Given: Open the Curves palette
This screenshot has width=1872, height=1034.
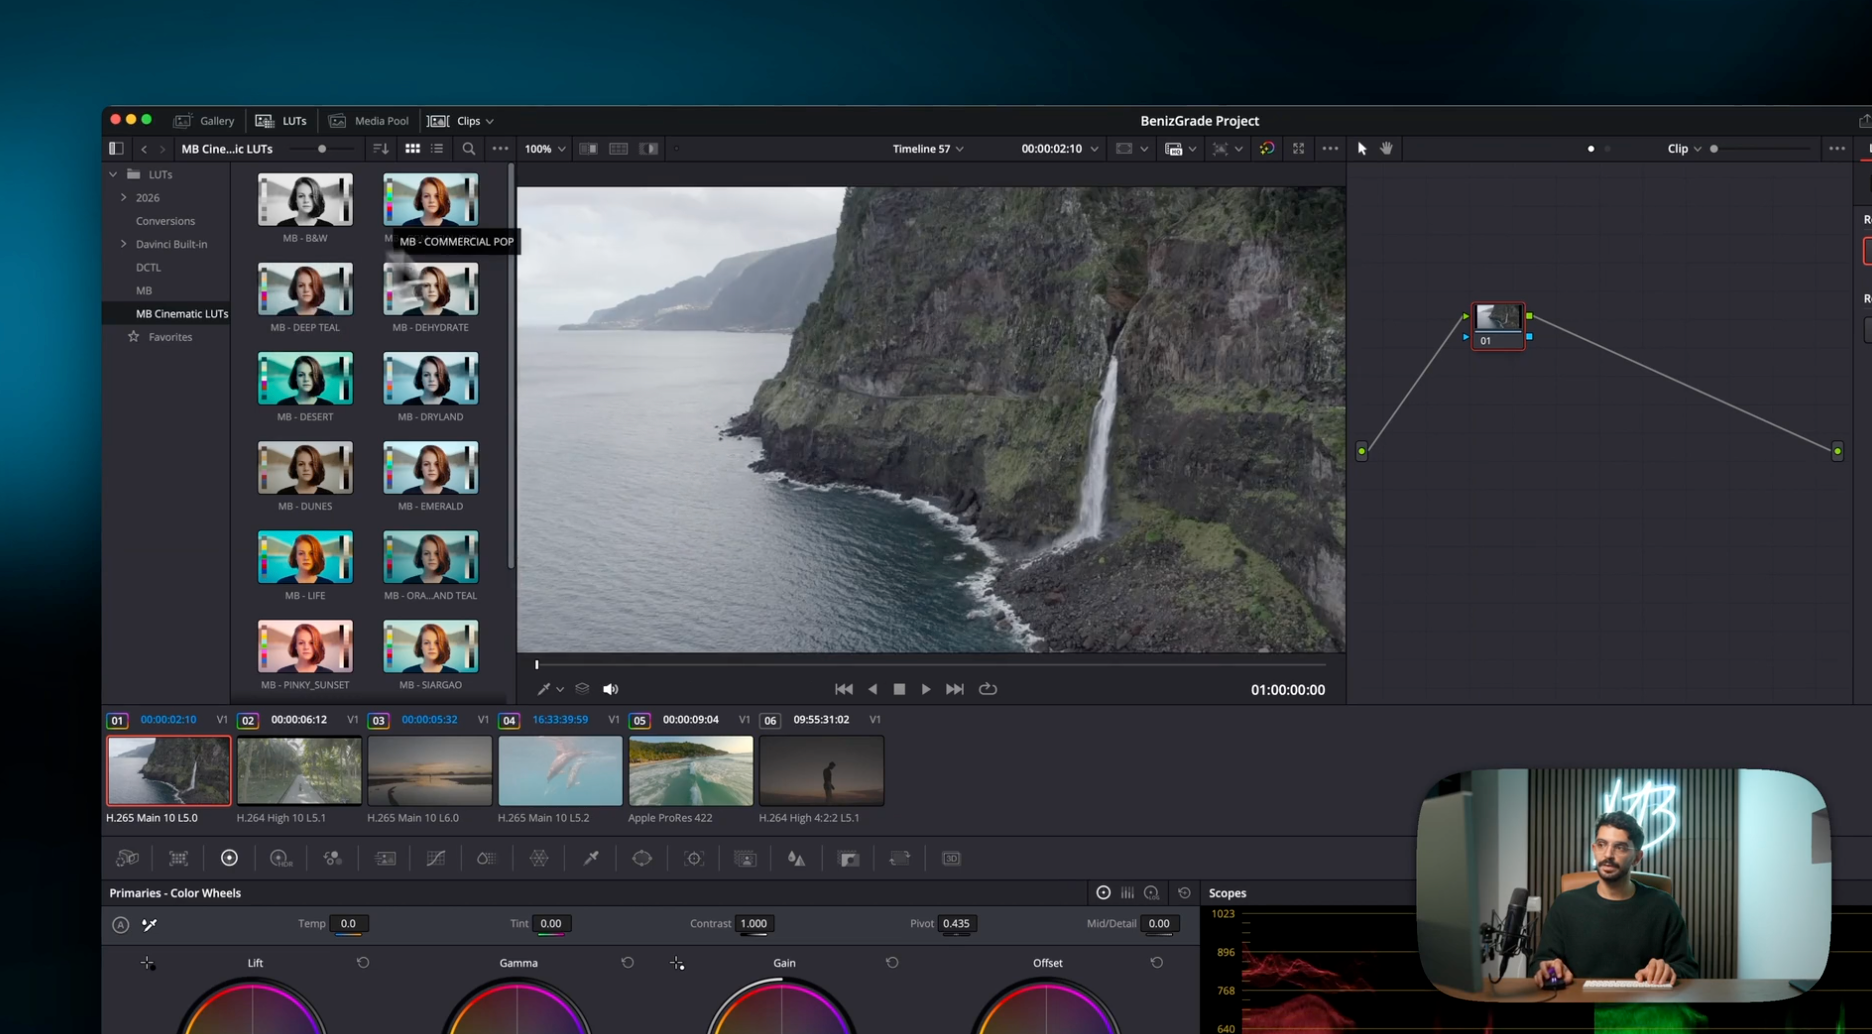Looking at the screenshot, I should tap(436, 858).
